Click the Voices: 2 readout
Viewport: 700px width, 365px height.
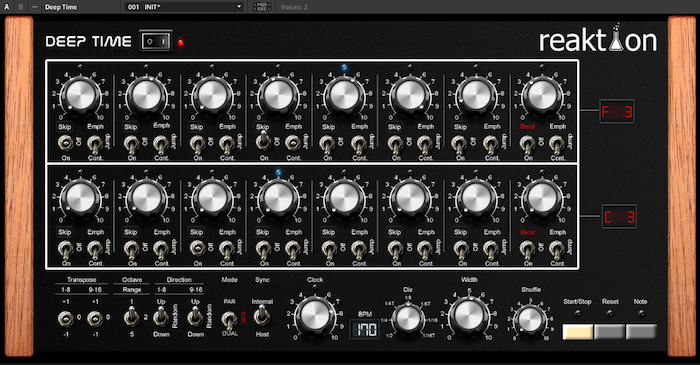click(294, 7)
